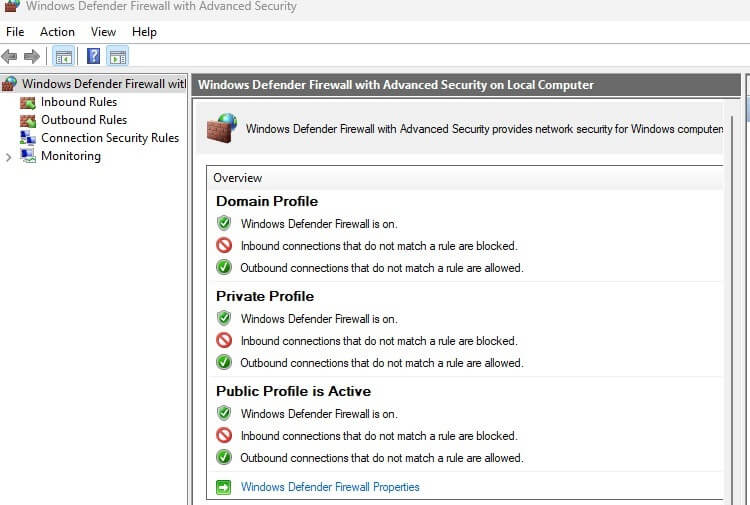Click inbound blocked text under Domain Profile
The height and width of the screenshot is (505, 750).
379,246
